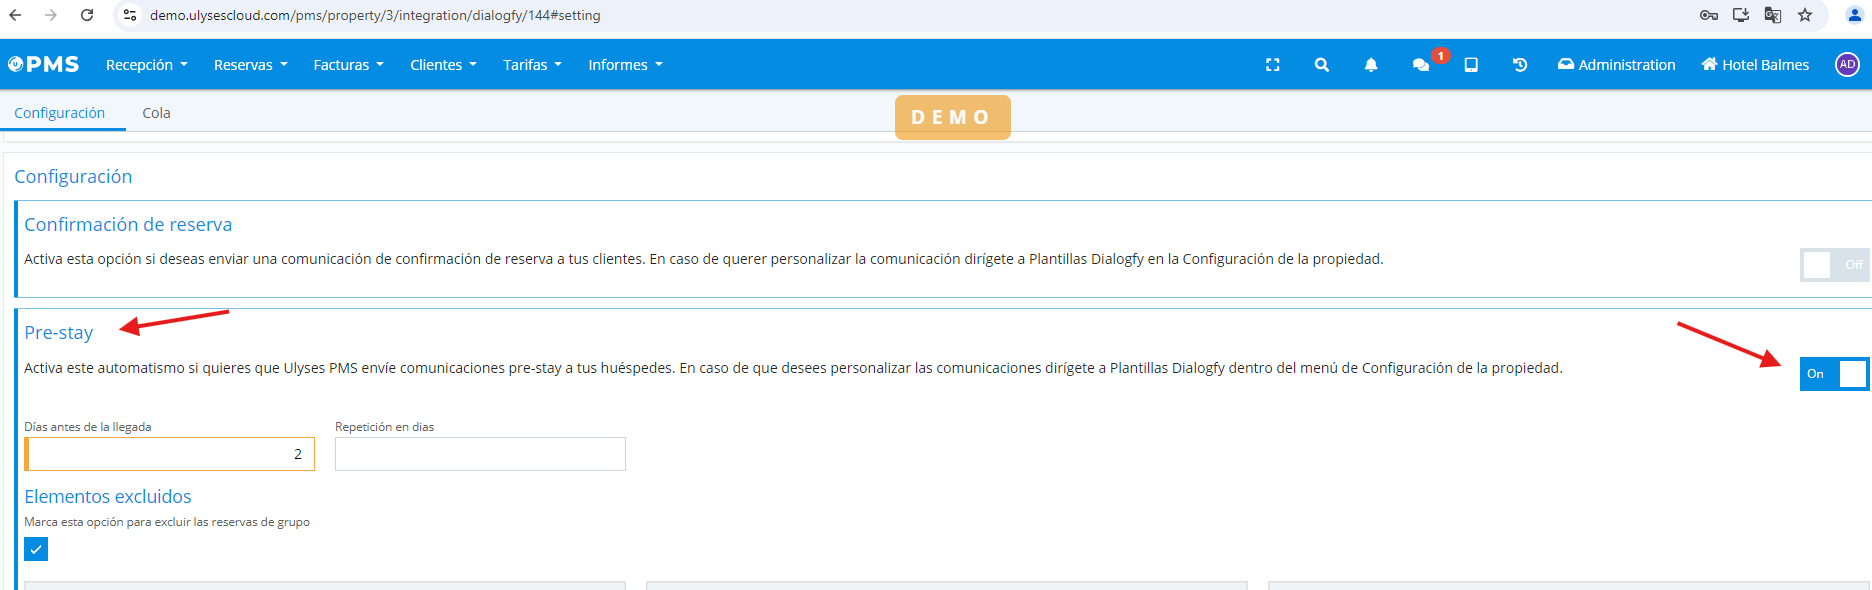Expand the Tarifas dropdown
1872x590 pixels.
[532, 65]
